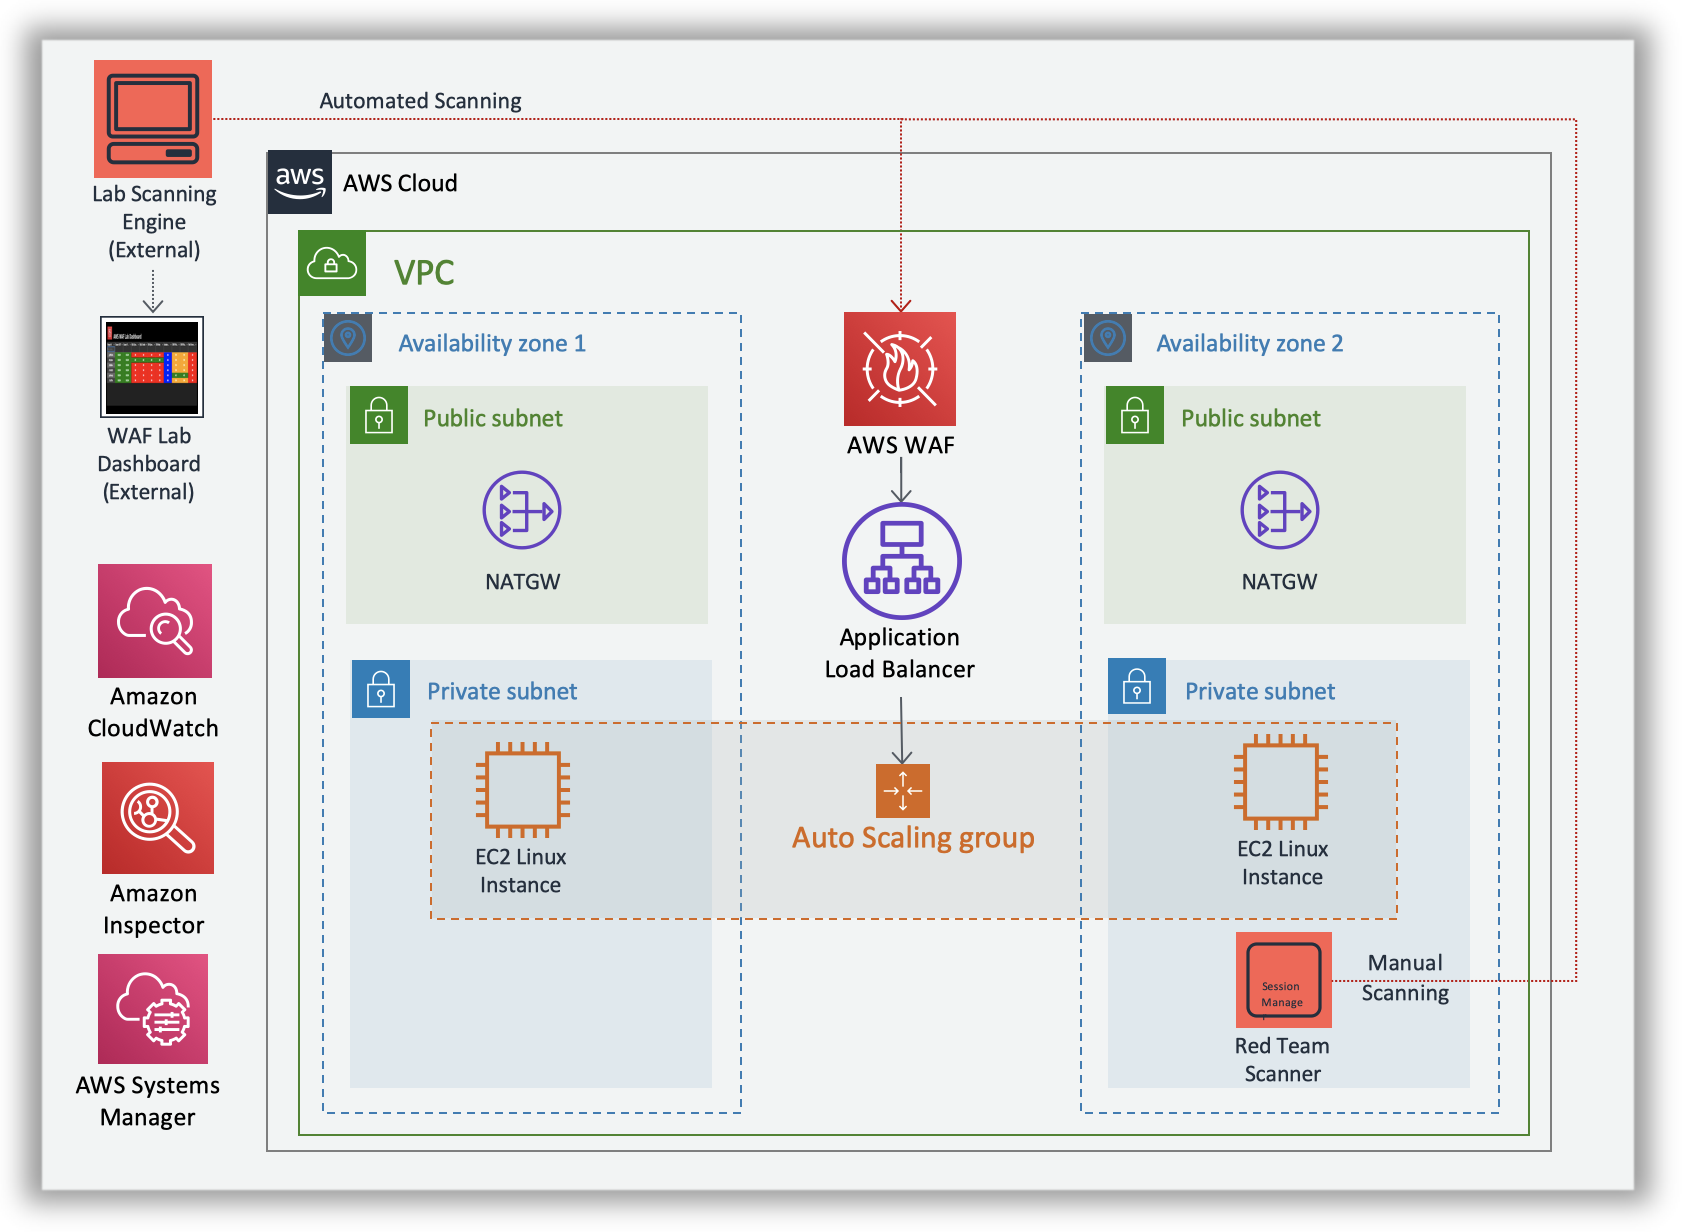Click the 'Availability zone 1' label
Image resolution: width=1684 pixels, height=1232 pixels.
tap(492, 343)
